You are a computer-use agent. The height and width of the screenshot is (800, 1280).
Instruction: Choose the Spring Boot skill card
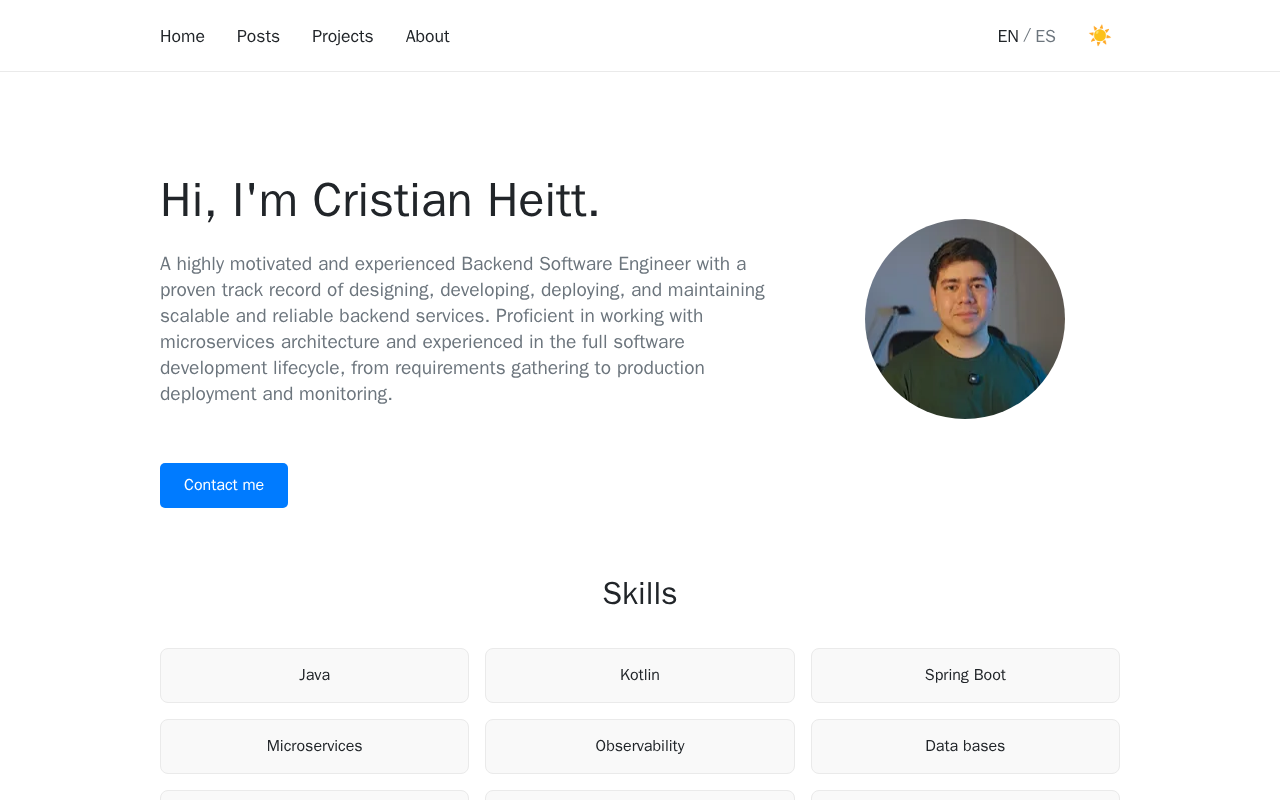pos(965,675)
